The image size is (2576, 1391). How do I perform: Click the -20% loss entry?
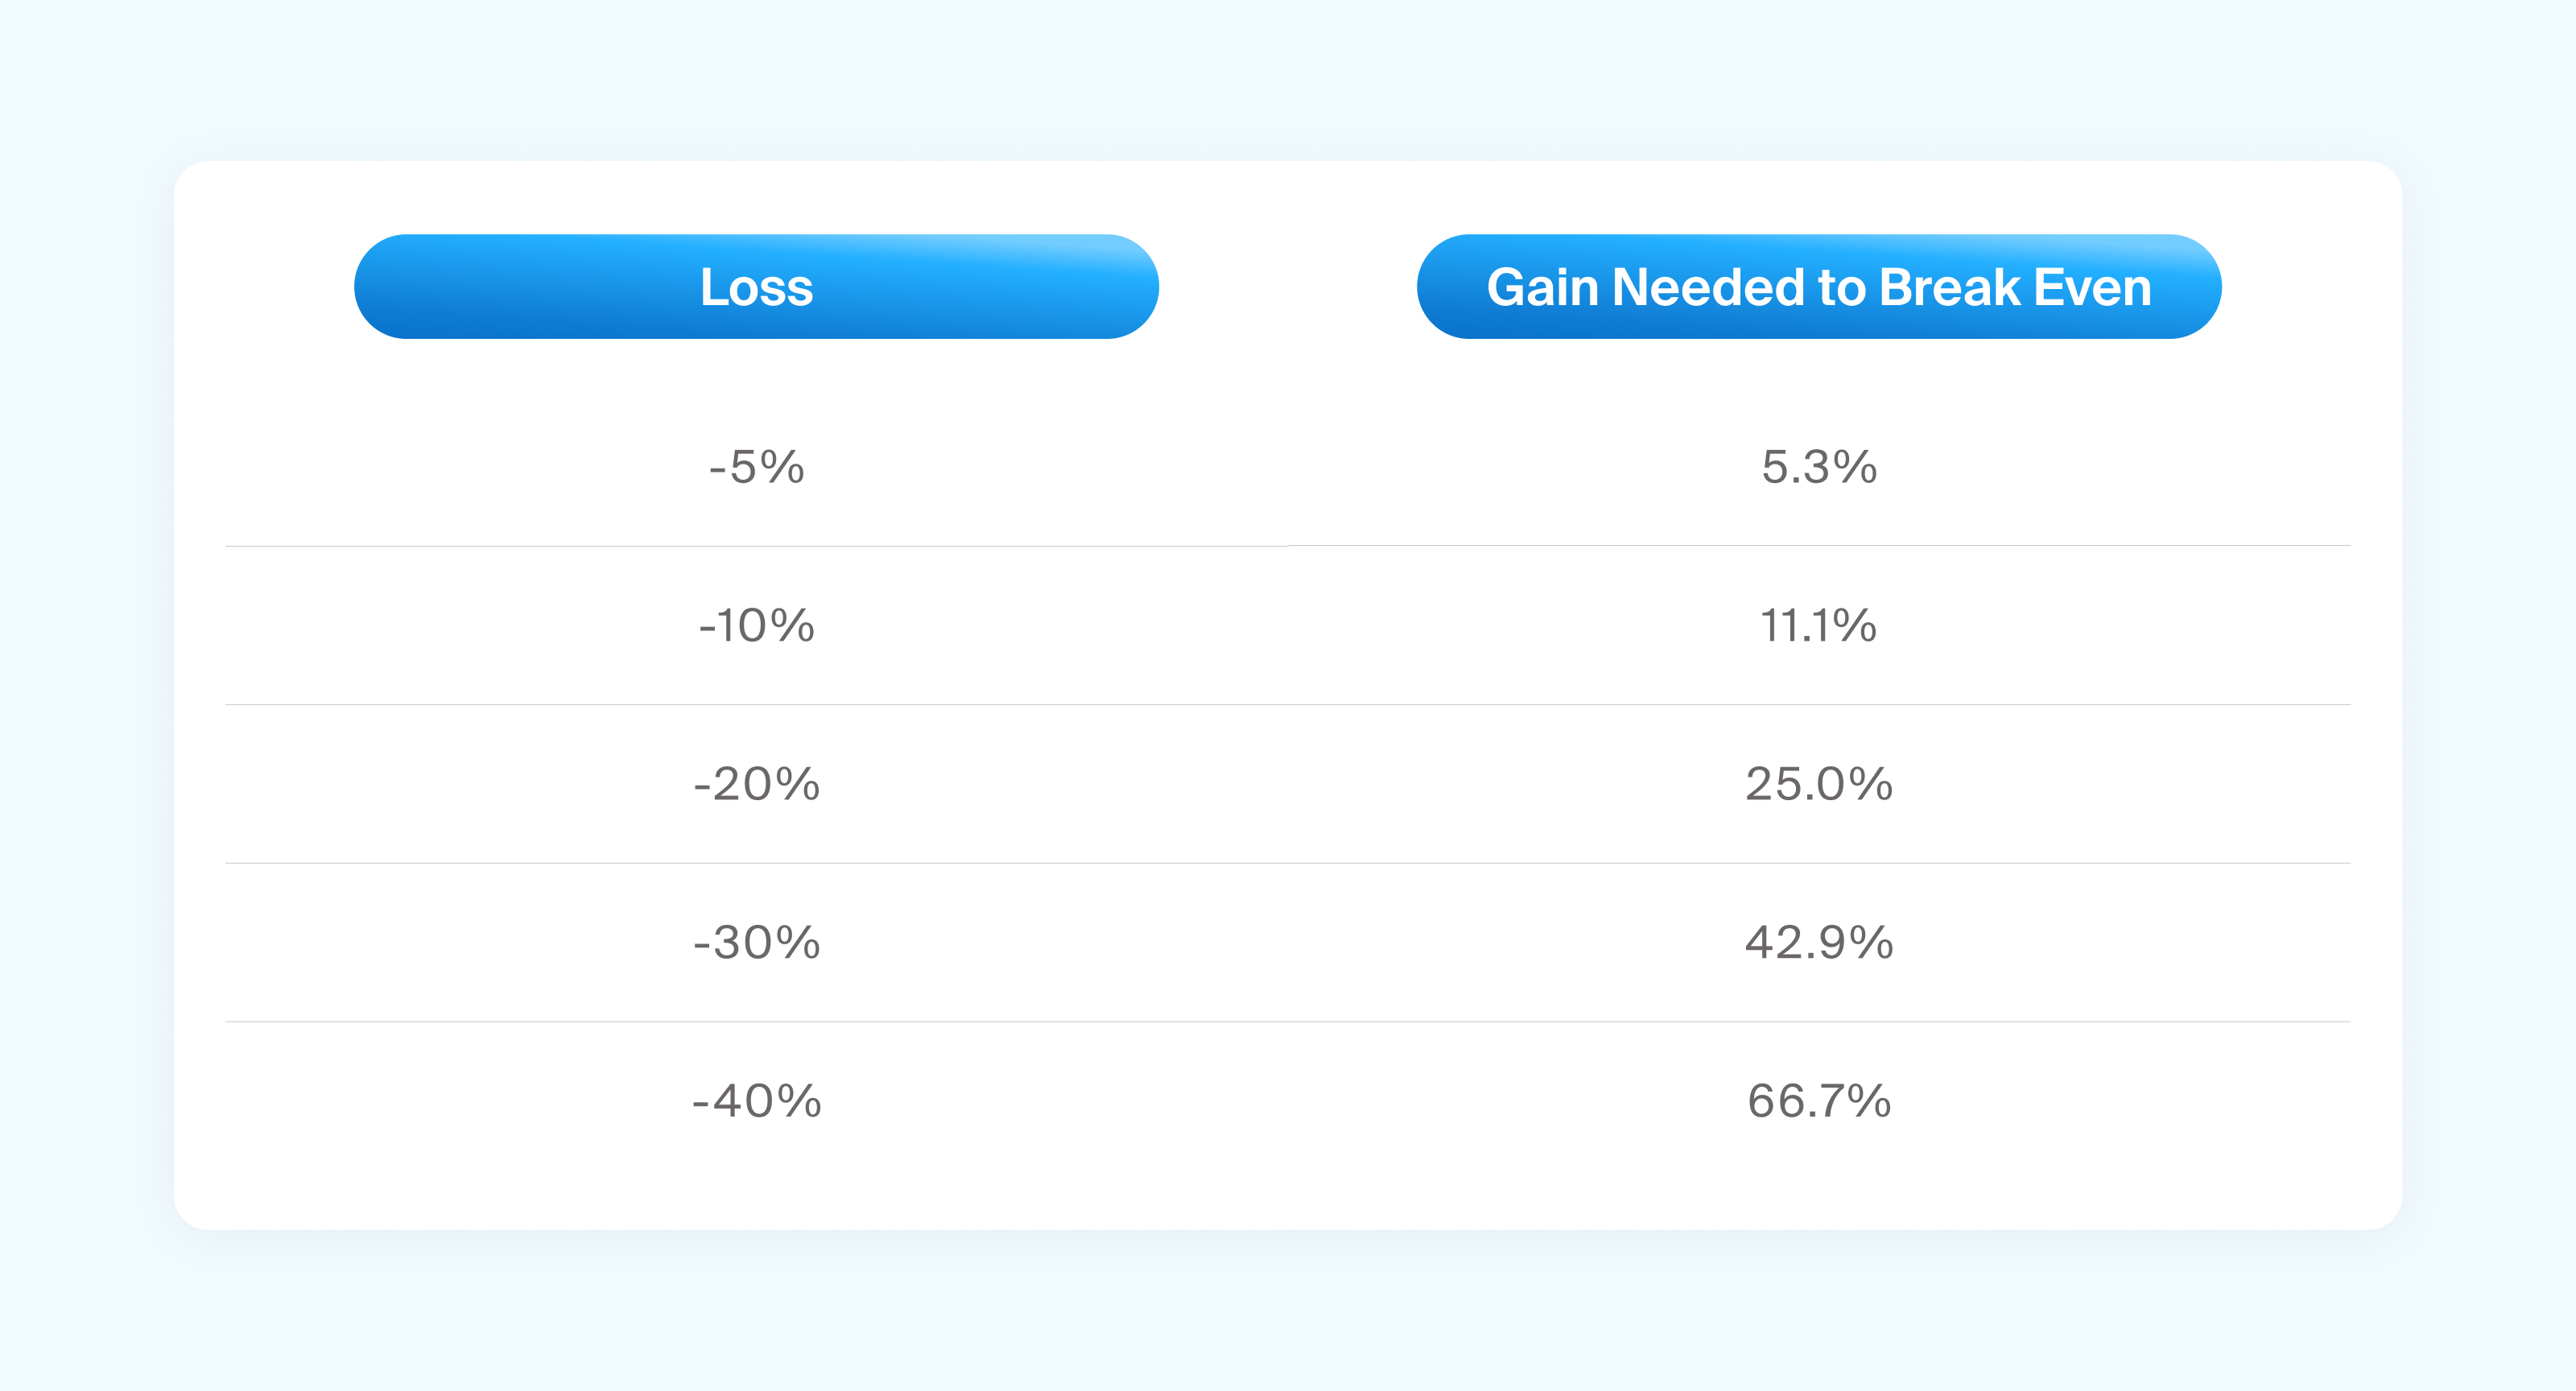pos(757,784)
